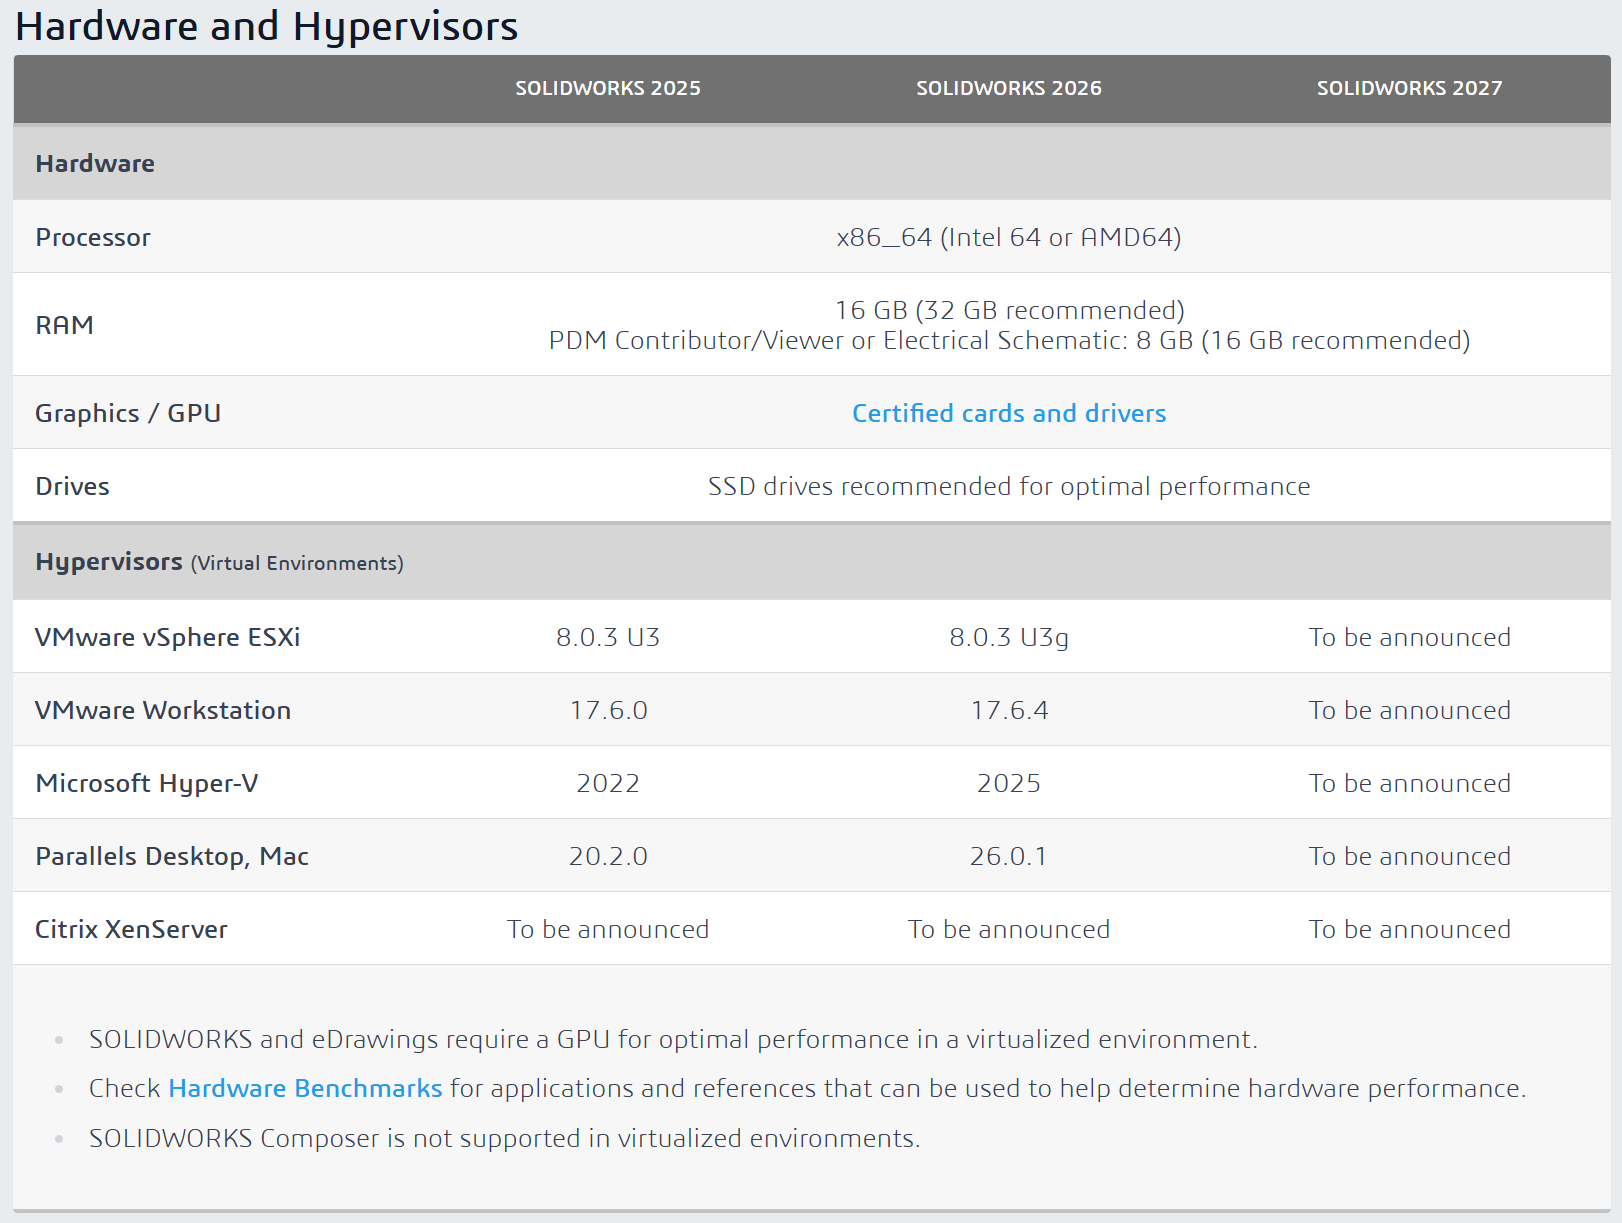This screenshot has height=1223, width=1622.
Task: Click the SOLIDWORKS 2027 column header
Action: [x=1409, y=88]
